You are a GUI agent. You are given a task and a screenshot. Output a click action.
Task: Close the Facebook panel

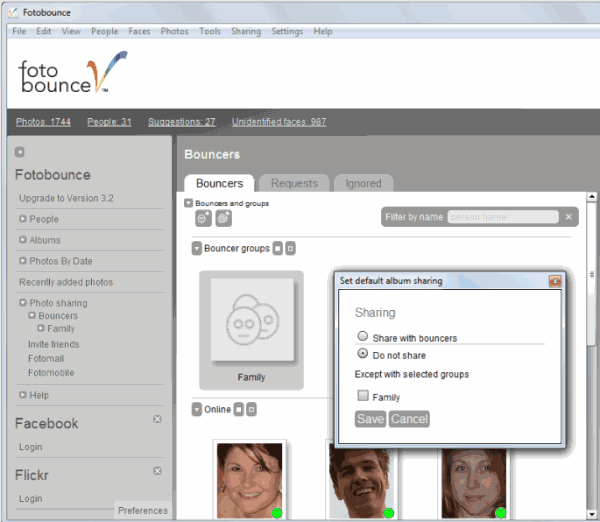[157, 419]
